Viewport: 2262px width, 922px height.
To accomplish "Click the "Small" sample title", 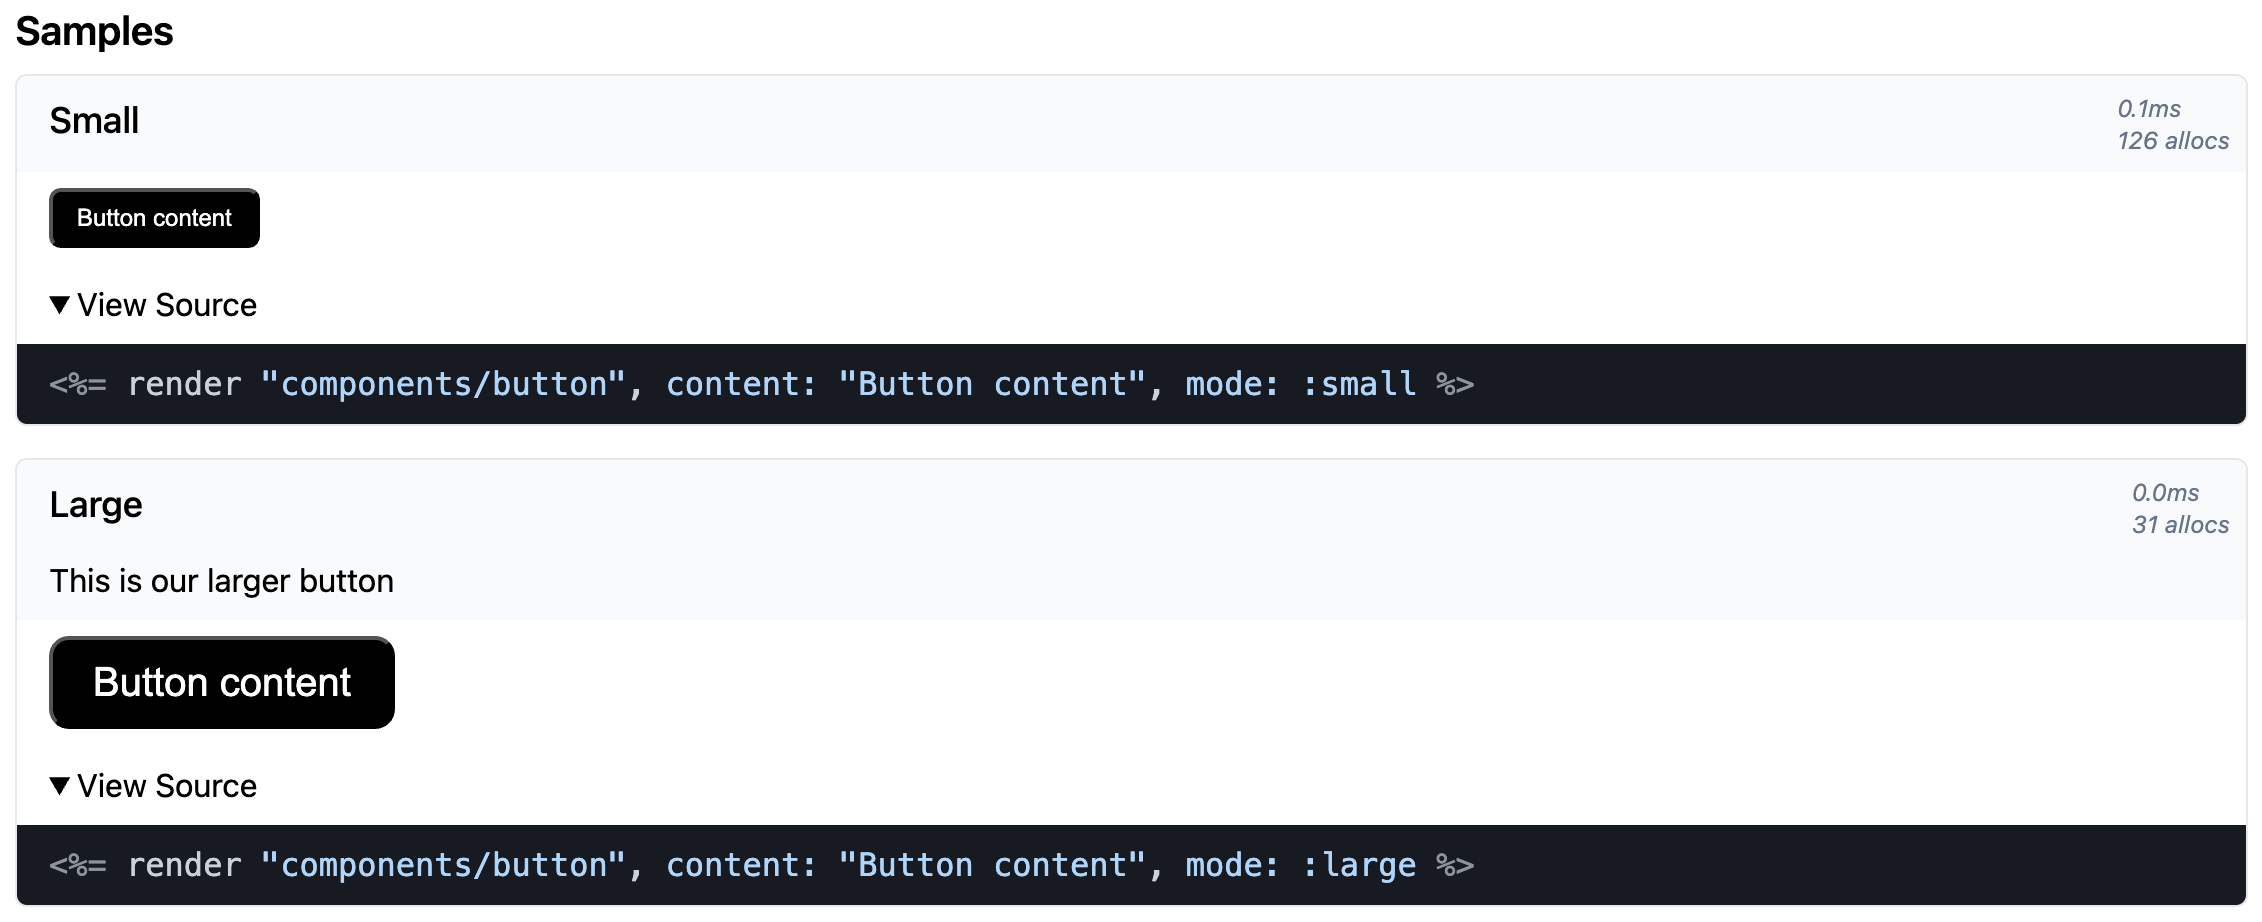I will [x=94, y=121].
